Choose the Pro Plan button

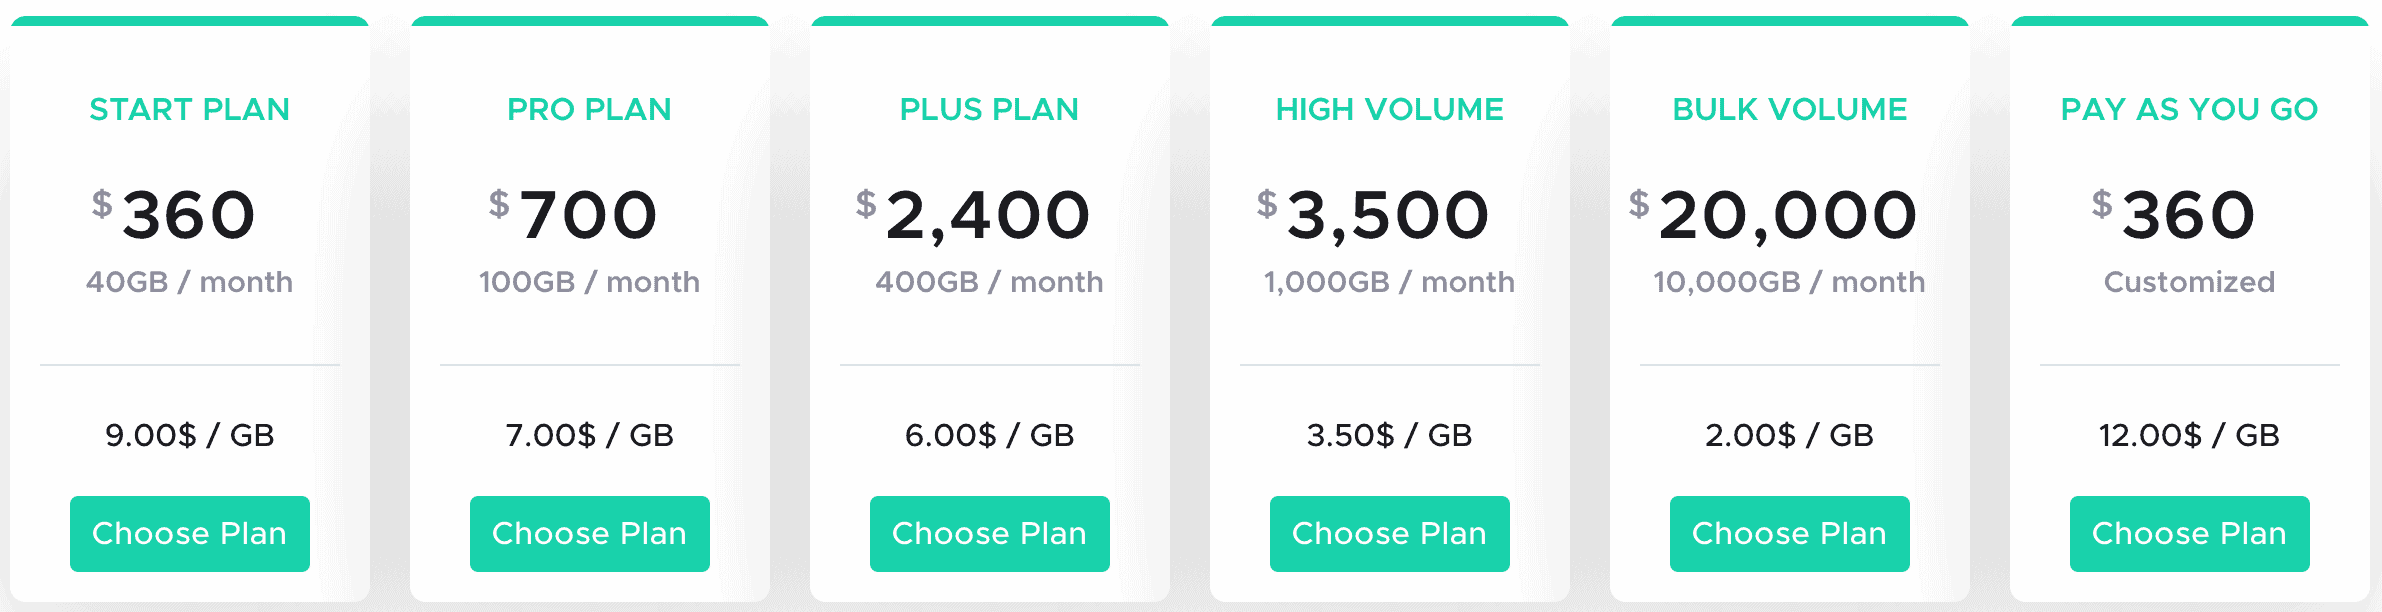[590, 534]
